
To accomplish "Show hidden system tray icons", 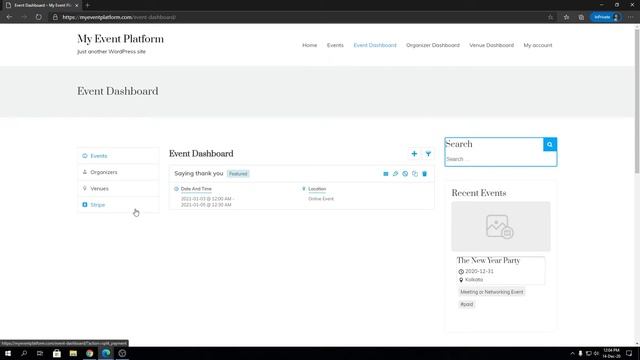I will click(572, 353).
